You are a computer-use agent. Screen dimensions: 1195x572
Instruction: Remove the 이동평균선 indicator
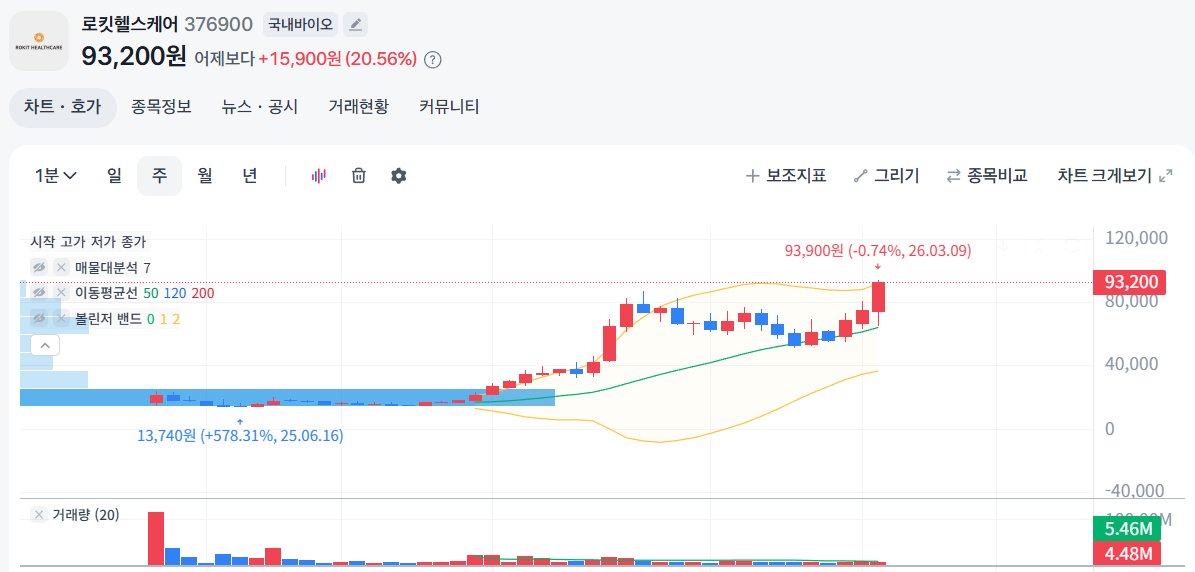pyautogui.click(x=62, y=293)
